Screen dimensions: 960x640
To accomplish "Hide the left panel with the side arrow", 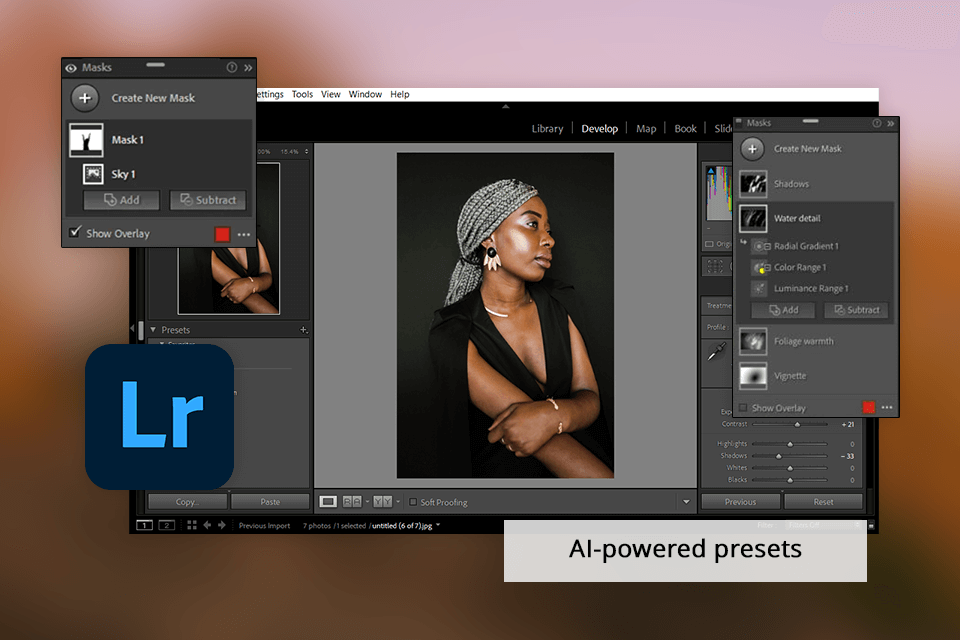I will [x=132, y=329].
